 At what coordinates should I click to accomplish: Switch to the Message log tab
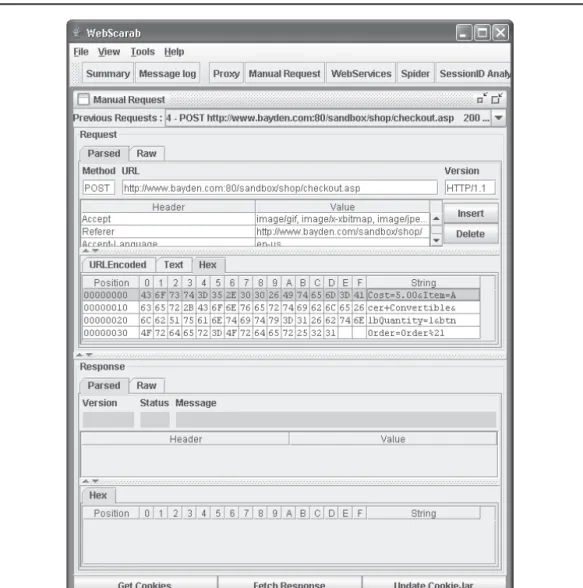tap(167, 74)
